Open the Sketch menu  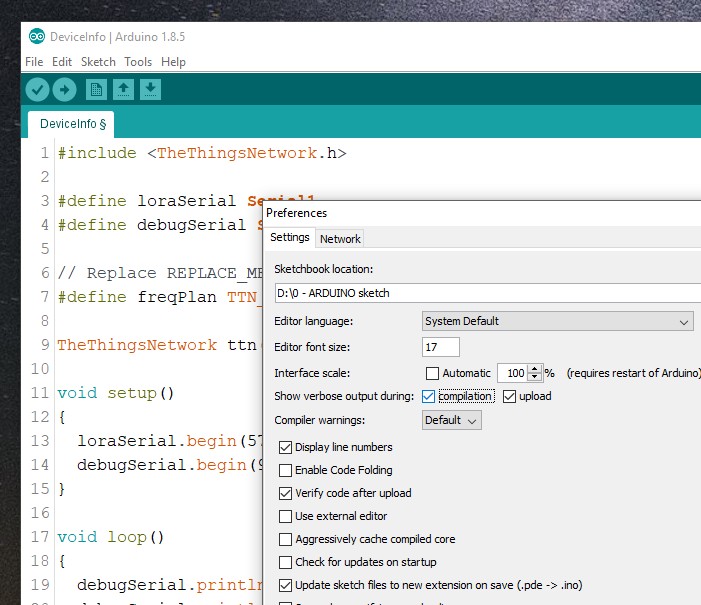point(98,62)
